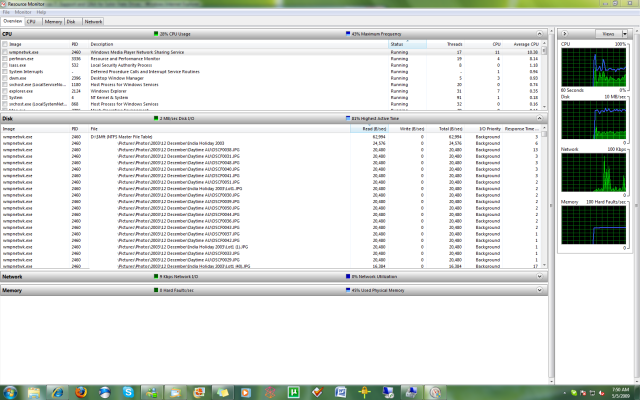Open the Windows Live Messenger taskbar icon
Image resolution: width=640 pixels, height=400 pixels.
(x=152, y=392)
